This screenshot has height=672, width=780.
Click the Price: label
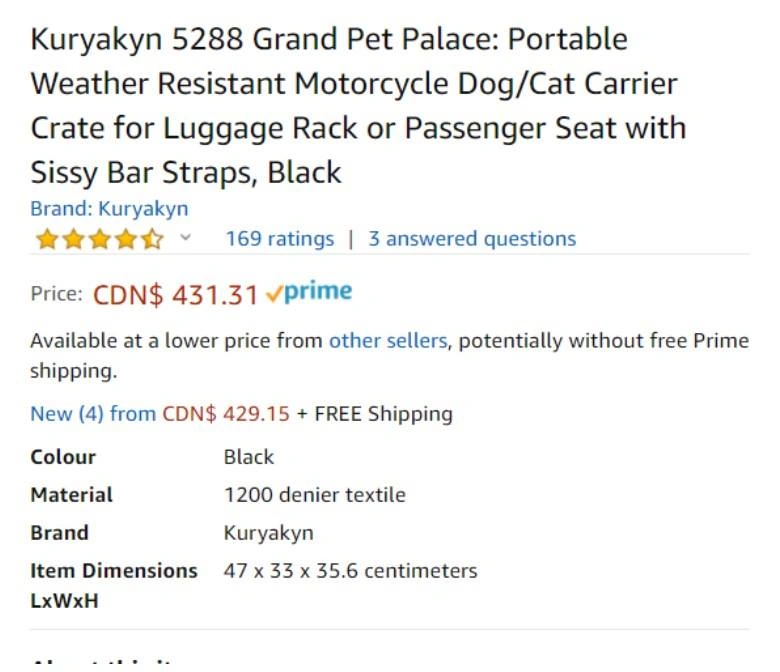point(56,294)
